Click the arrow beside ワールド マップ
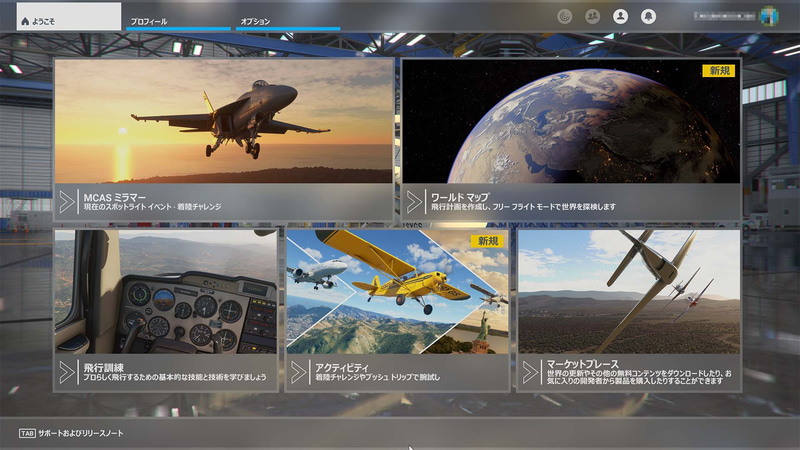The width and height of the screenshot is (800, 450). 414,202
